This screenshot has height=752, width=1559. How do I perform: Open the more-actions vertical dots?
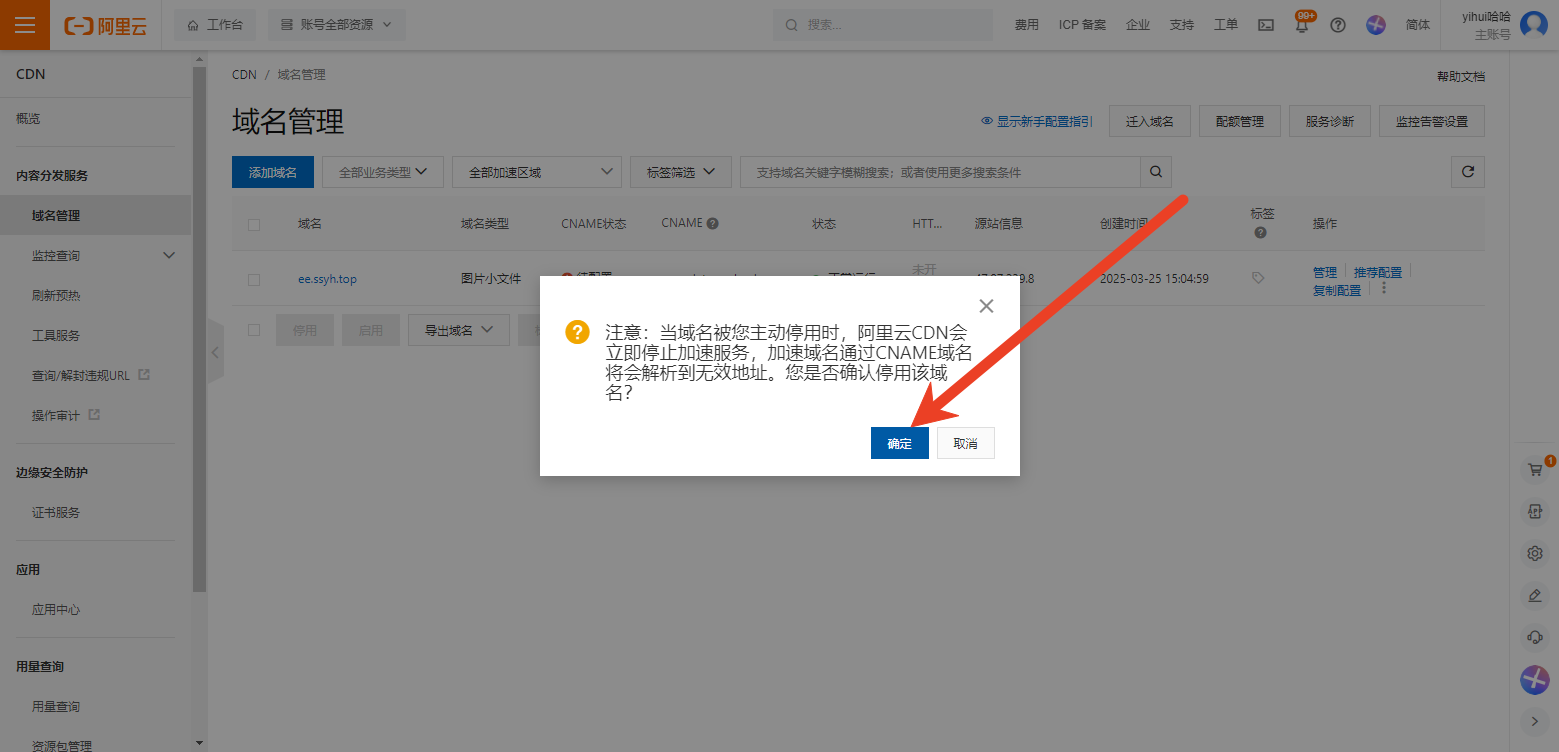[x=1384, y=288]
